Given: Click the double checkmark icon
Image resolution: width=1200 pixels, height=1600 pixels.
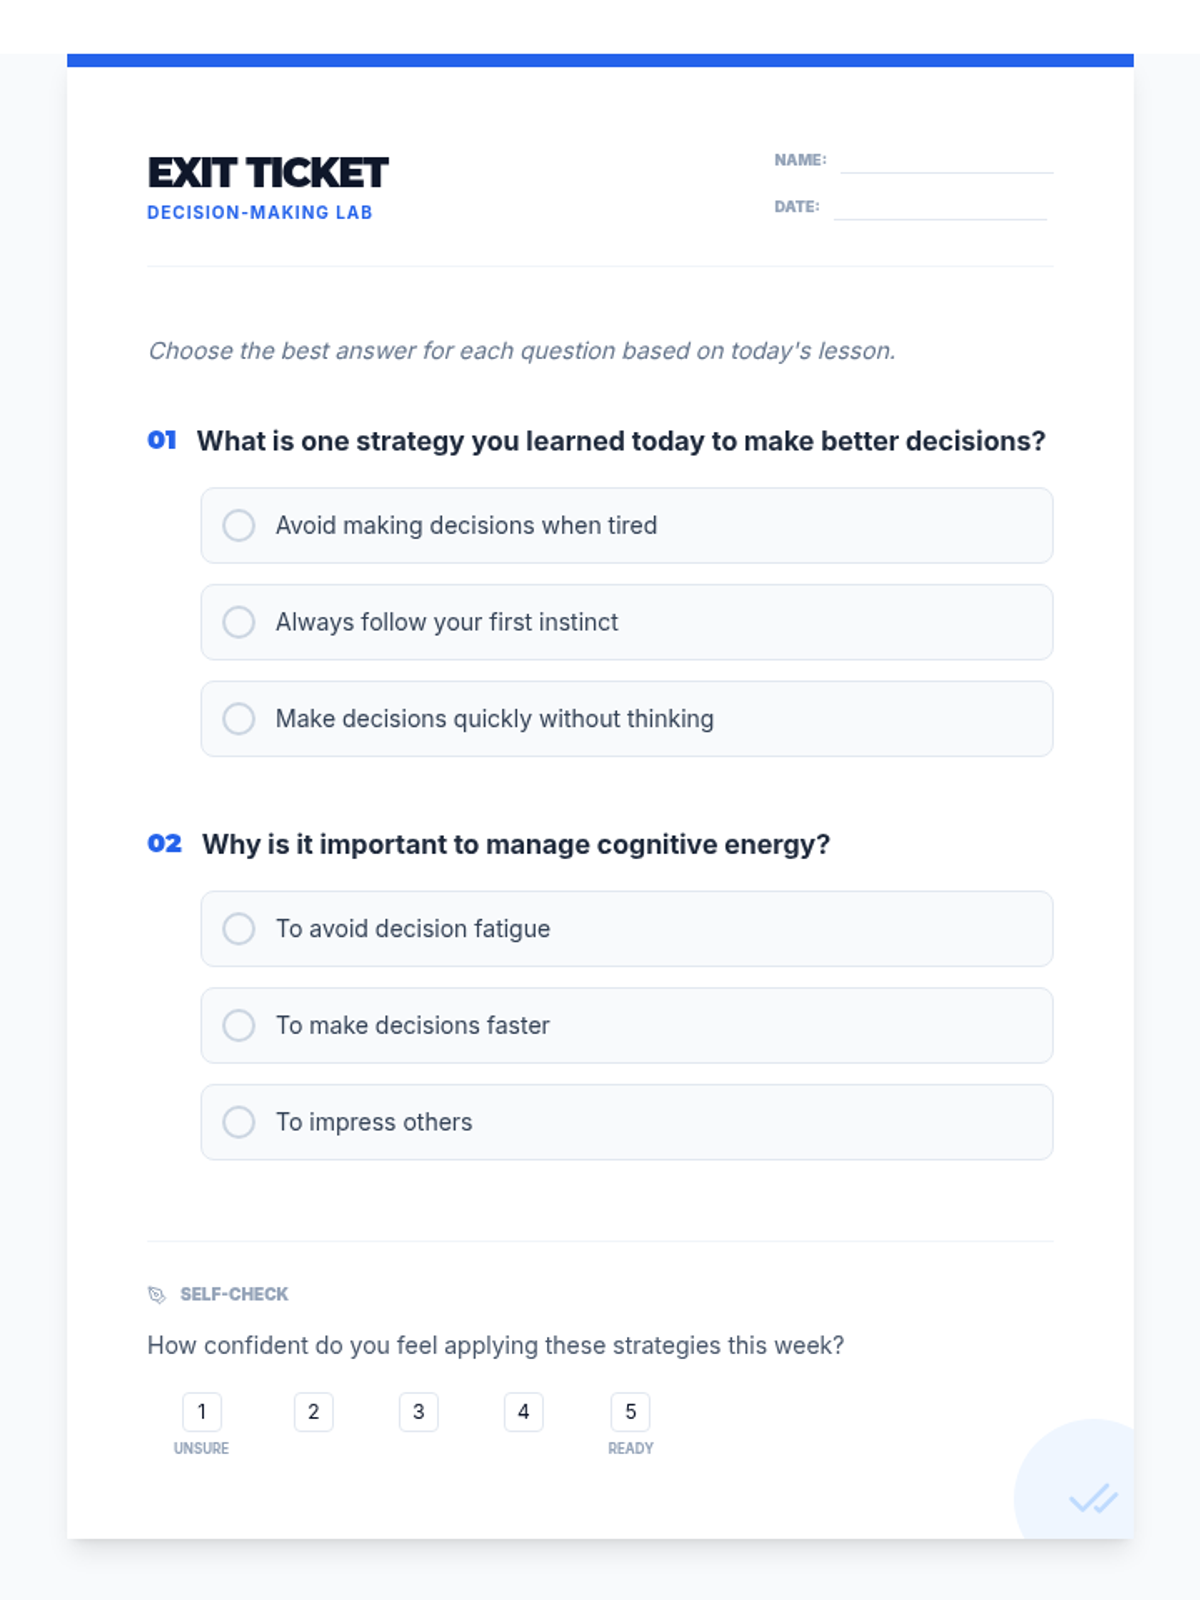Looking at the screenshot, I should [x=1092, y=1499].
